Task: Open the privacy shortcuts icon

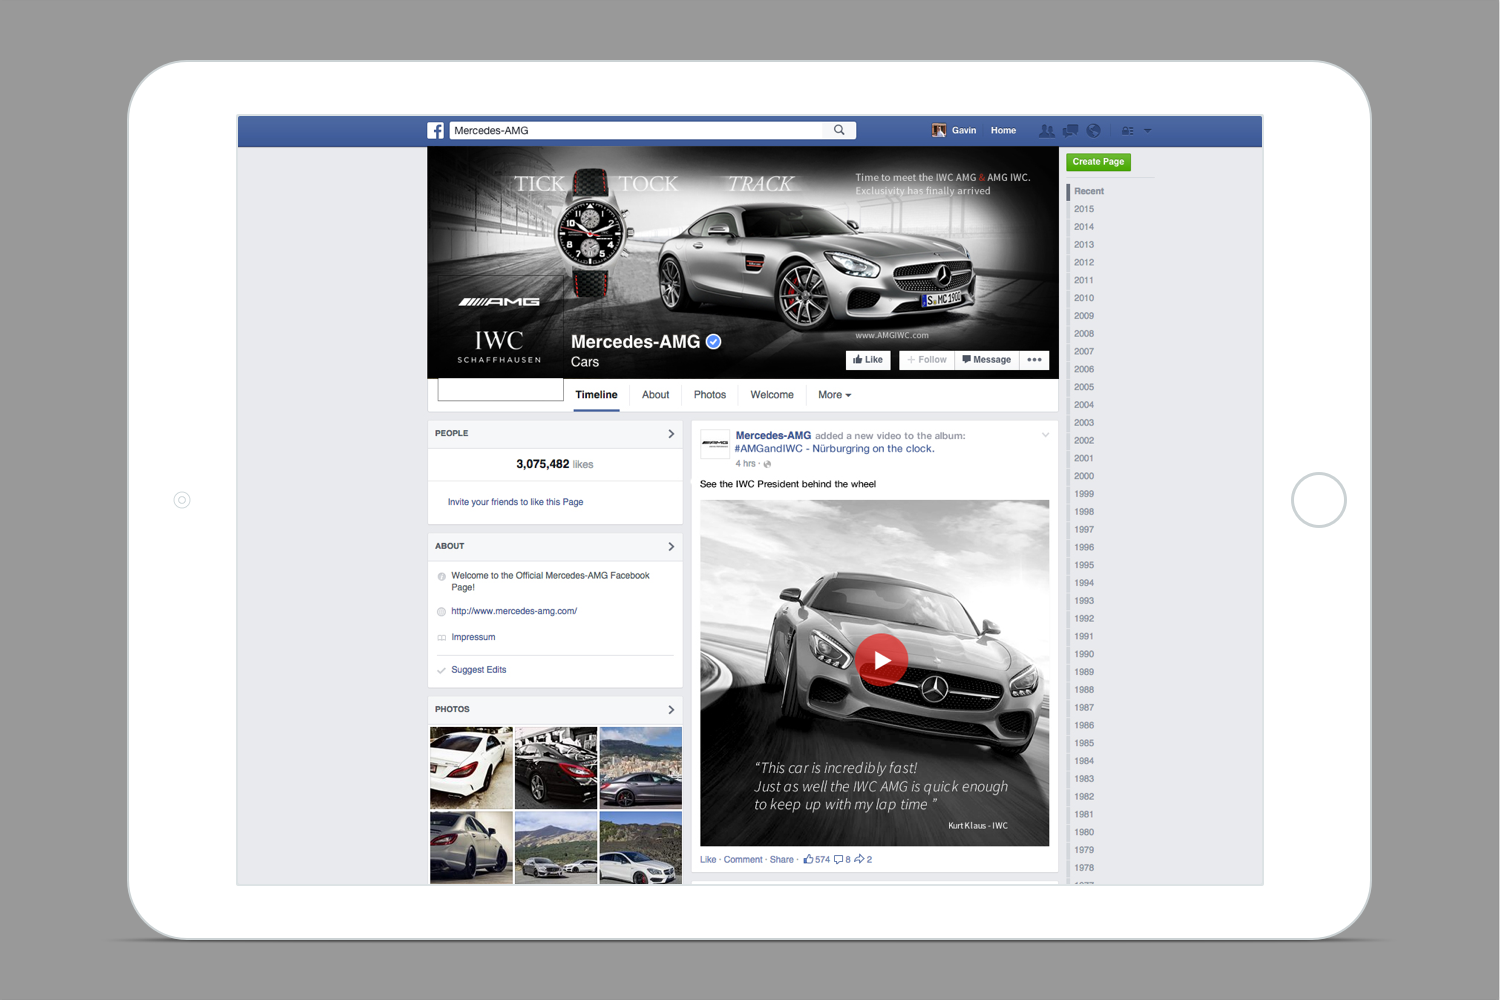Action: [x=1127, y=131]
